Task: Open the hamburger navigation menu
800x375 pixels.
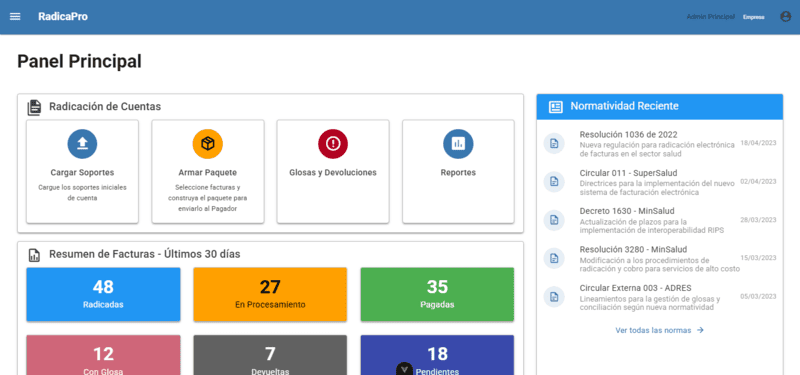Action: pos(15,16)
